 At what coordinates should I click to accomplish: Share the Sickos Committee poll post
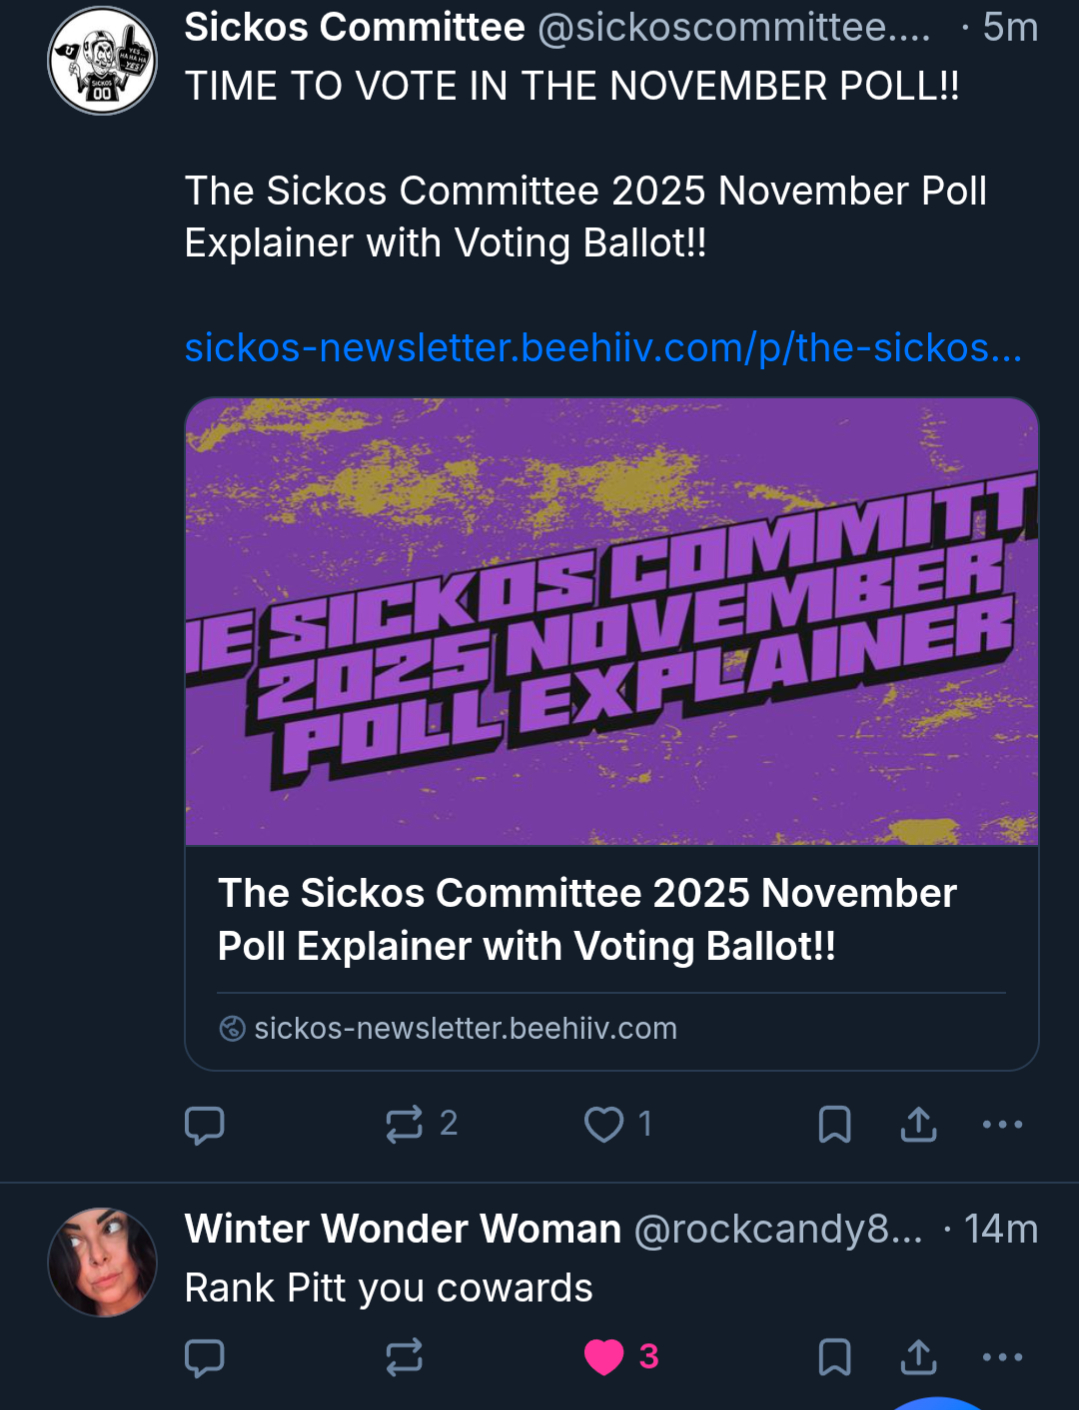click(918, 1124)
